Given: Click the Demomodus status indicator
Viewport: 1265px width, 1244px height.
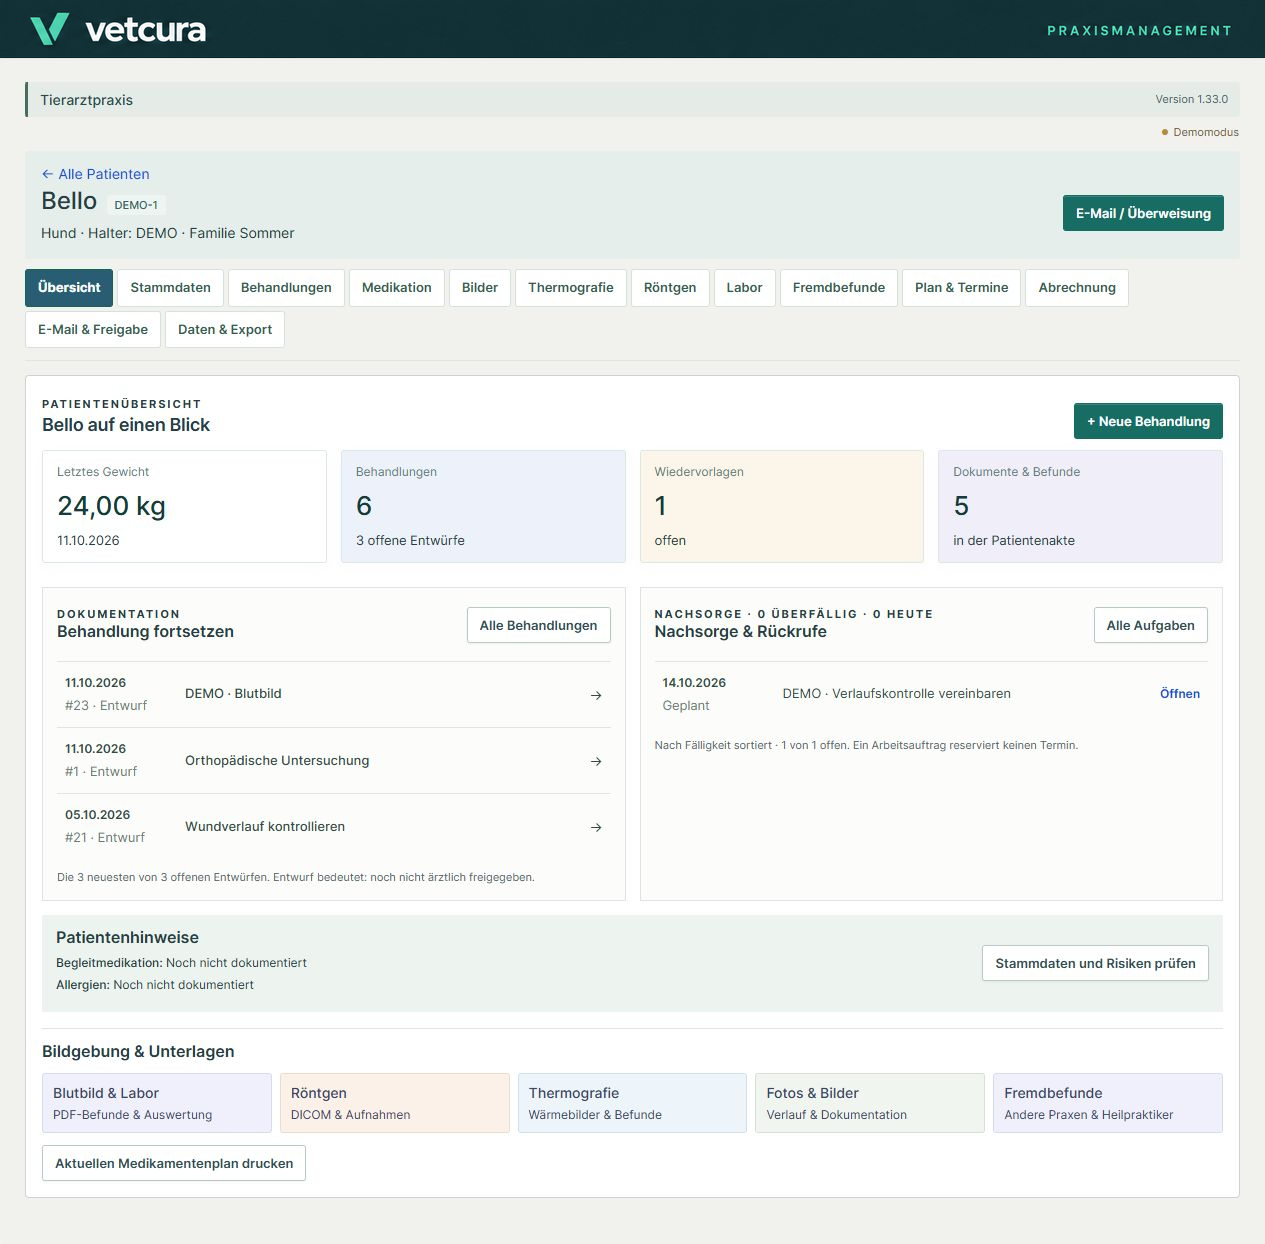Looking at the screenshot, I should point(1200,132).
